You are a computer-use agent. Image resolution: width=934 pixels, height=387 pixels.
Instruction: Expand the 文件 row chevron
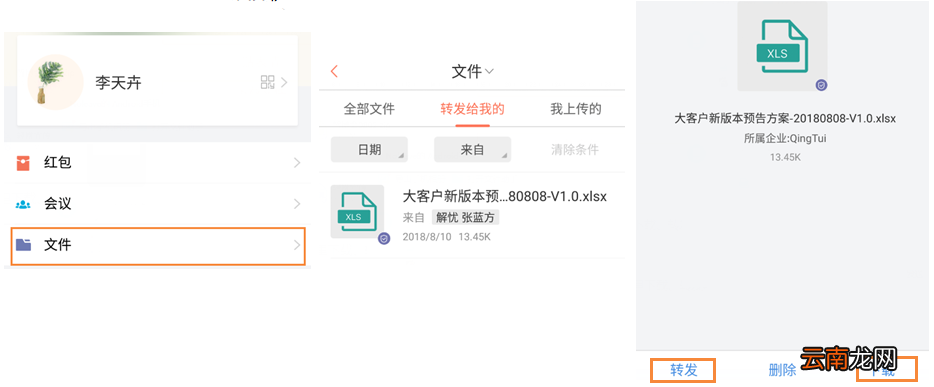click(x=297, y=244)
